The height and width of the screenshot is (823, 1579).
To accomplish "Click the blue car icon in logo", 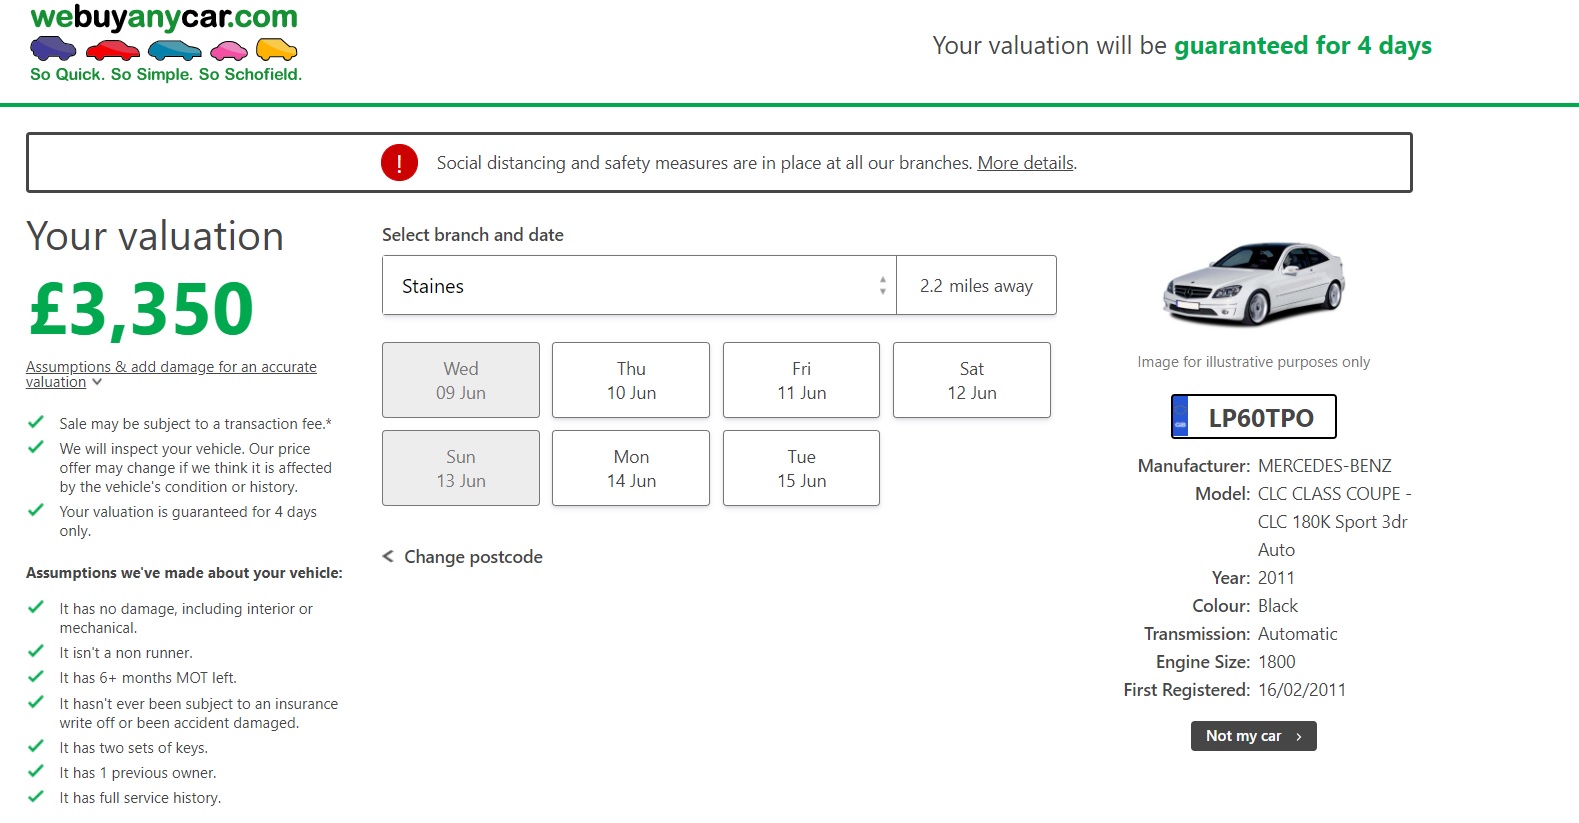I will pos(175,49).
